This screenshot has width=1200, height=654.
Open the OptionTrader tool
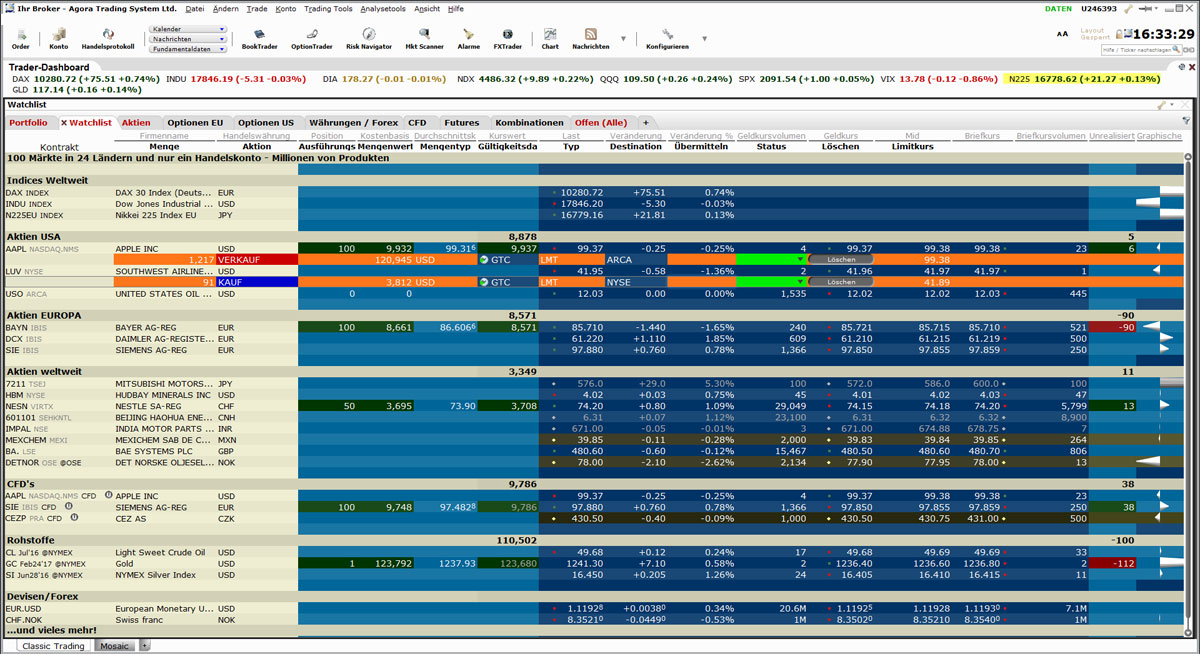pyautogui.click(x=311, y=38)
